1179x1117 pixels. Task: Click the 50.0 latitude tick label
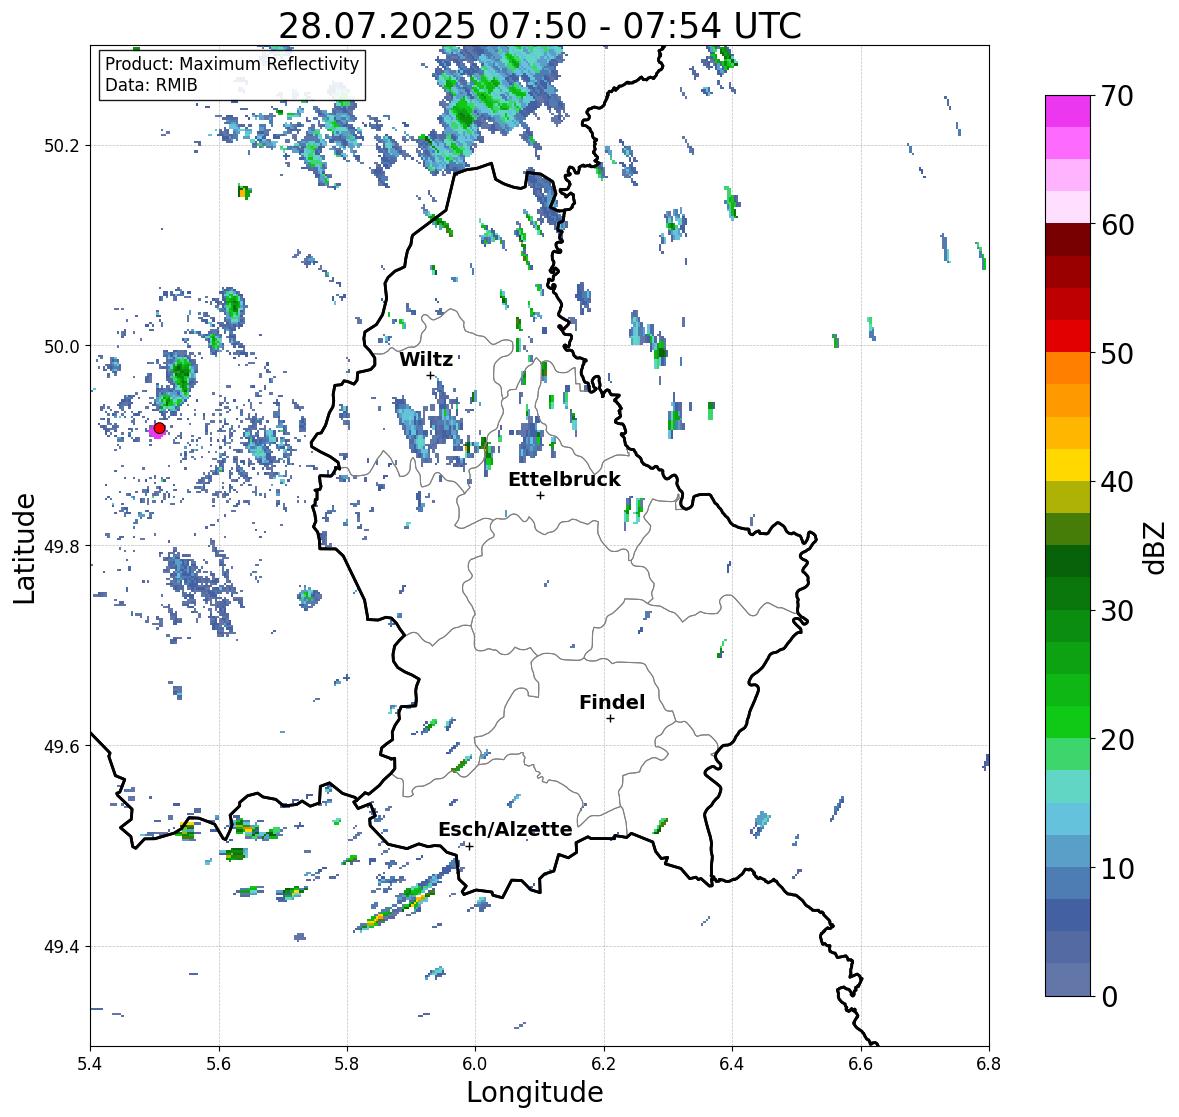click(x=62, y=347)
